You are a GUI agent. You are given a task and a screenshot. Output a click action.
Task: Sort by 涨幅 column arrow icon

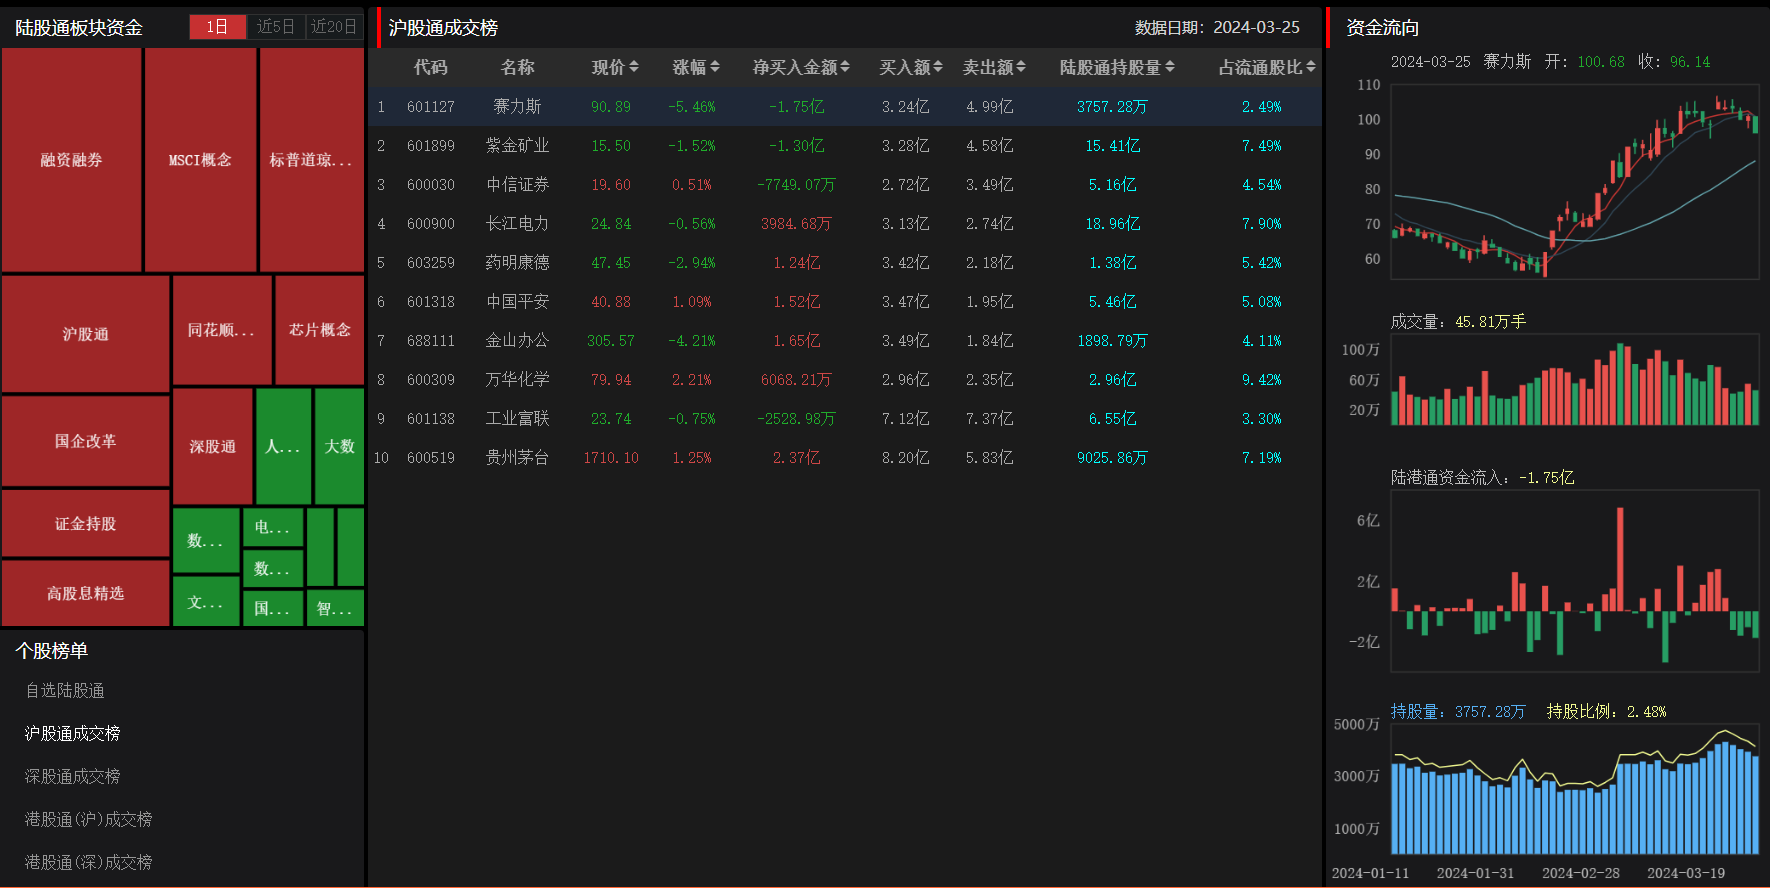[x=714, y=67]
